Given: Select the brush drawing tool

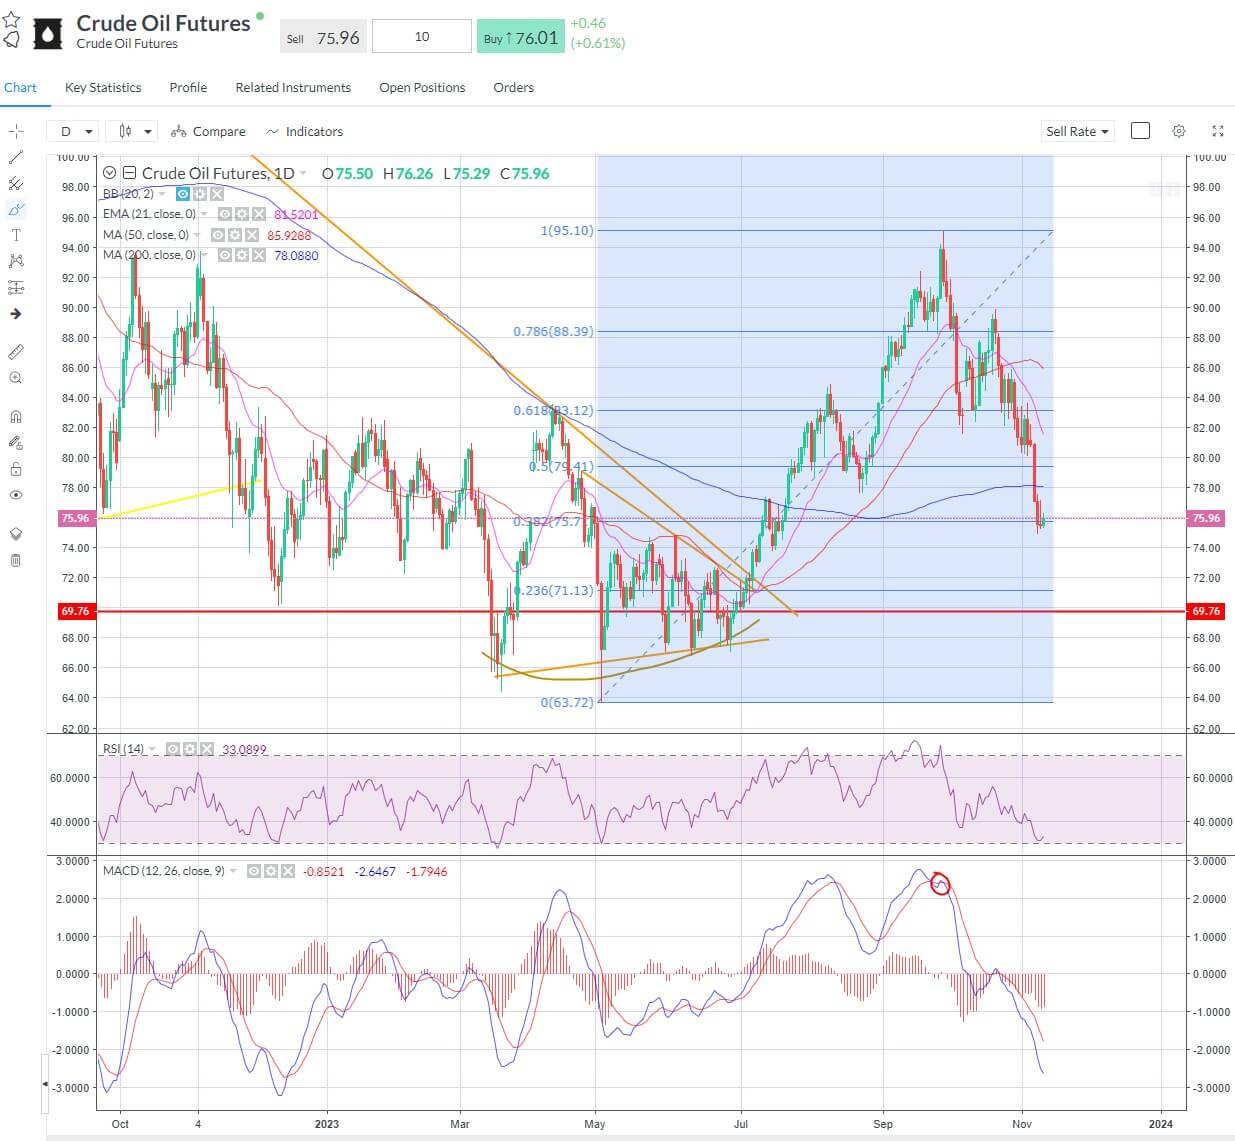Looking at the screenshot, I should pos(15,209).
